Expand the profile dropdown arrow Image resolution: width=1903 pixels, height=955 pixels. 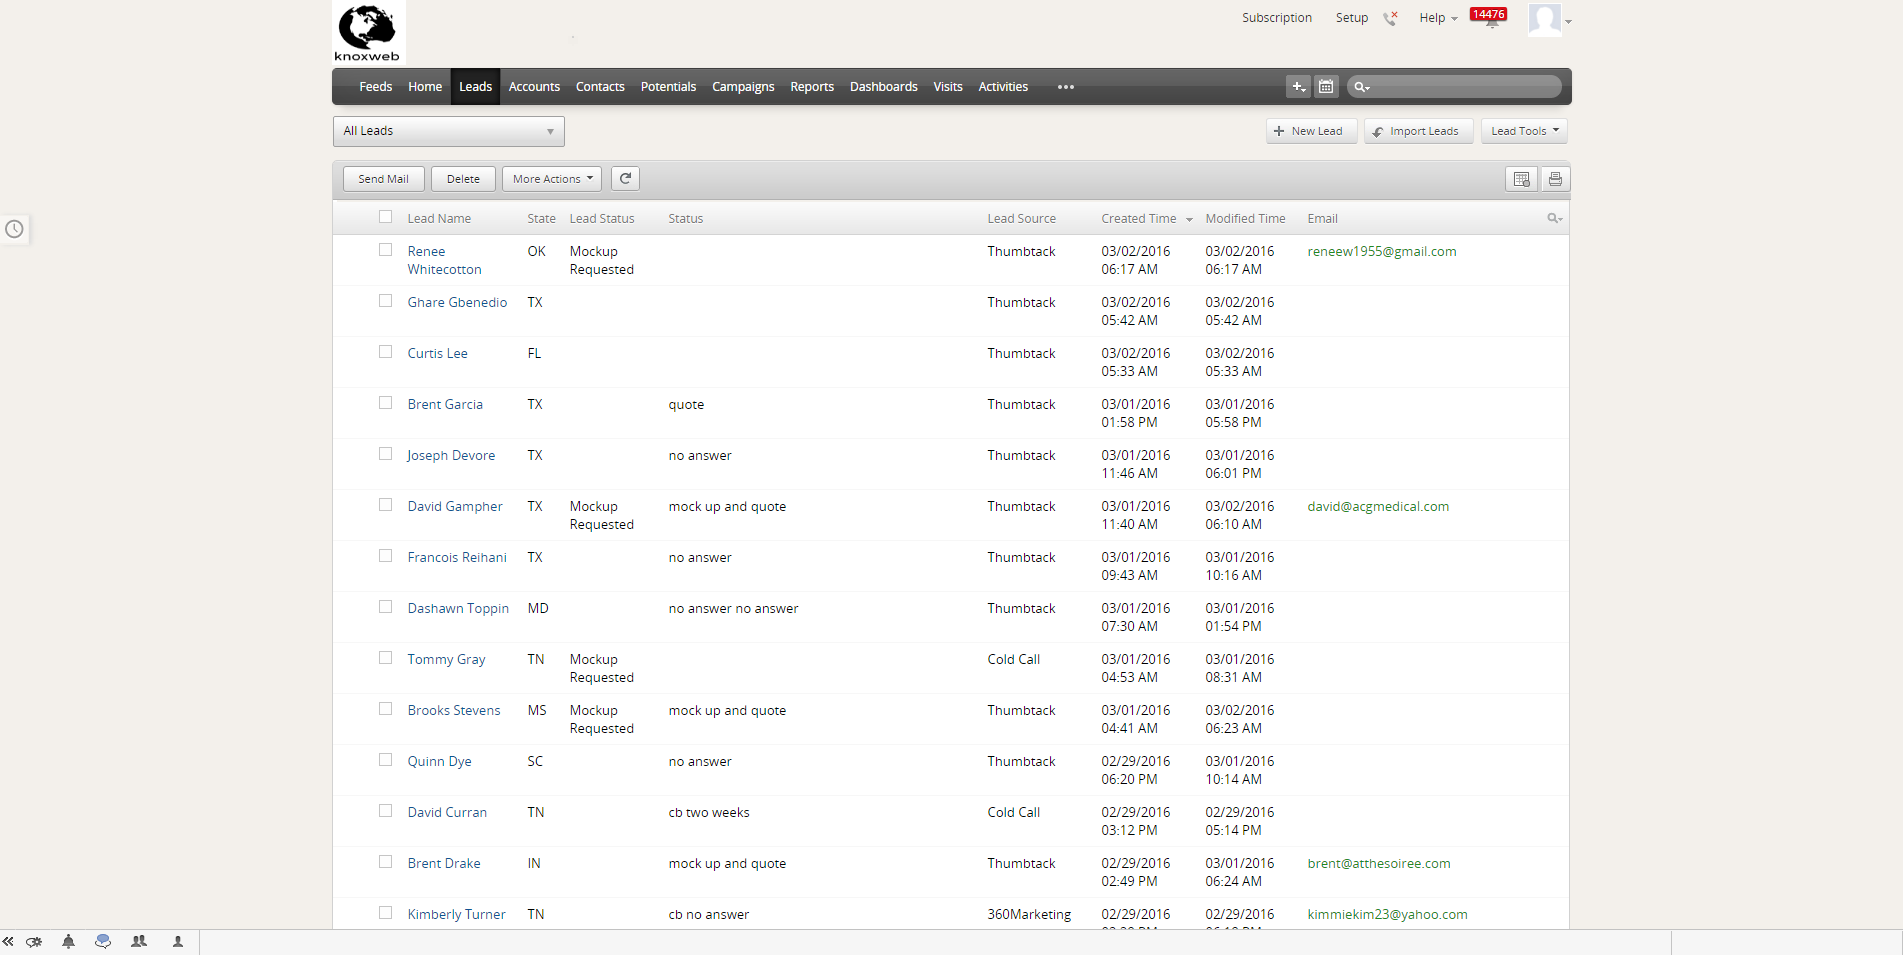pyautogui.click(x=1568, y=21)
